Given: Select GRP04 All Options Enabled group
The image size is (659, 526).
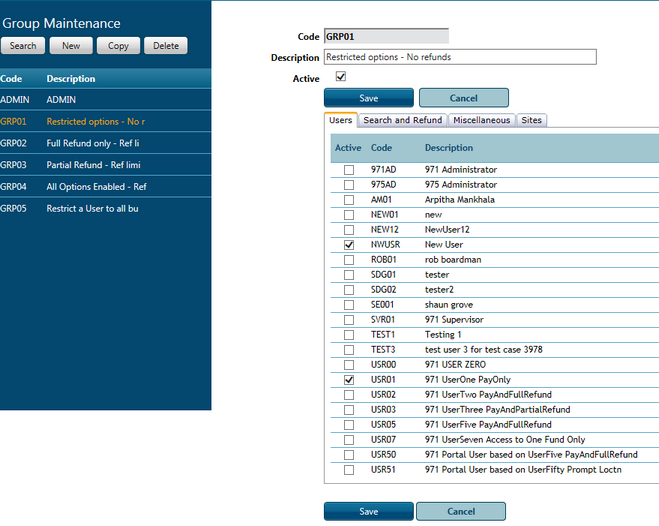Looking at the screenshot, I should pos(105,186).
